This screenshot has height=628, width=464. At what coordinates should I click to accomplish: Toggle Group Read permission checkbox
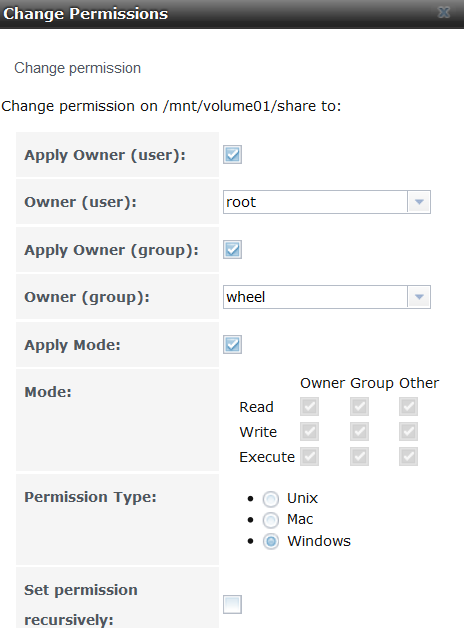[x=359, y=407]
